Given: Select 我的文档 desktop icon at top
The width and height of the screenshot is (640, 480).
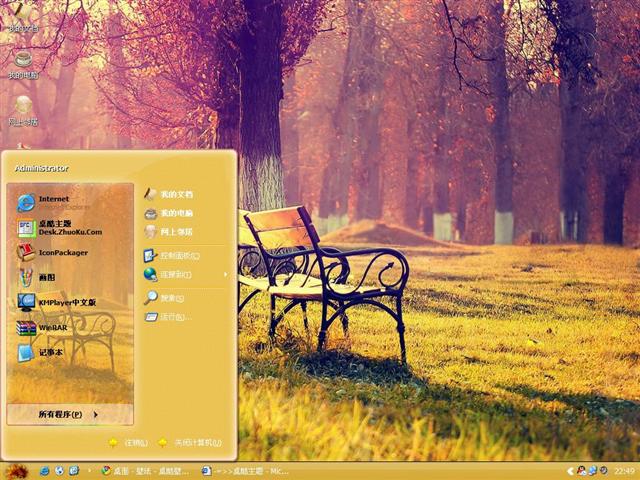Looking at the screenshot, I should (x=23, y=18).
